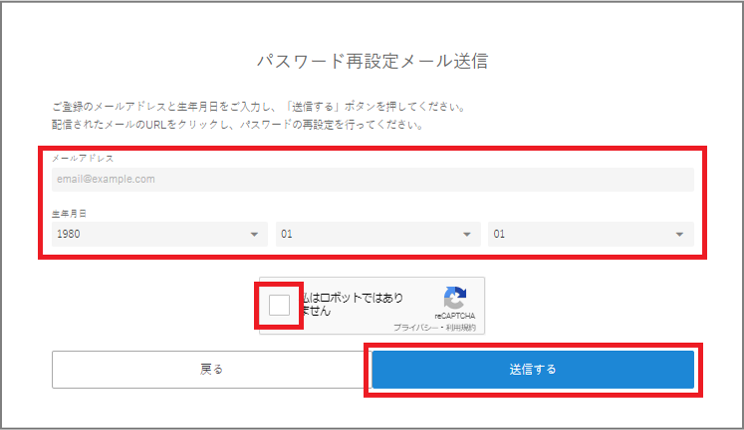The height and width of the screenshot is (430, 744).
Task: Click the 戻る back button
Action: pyautogui.click(x=211, y=369)
